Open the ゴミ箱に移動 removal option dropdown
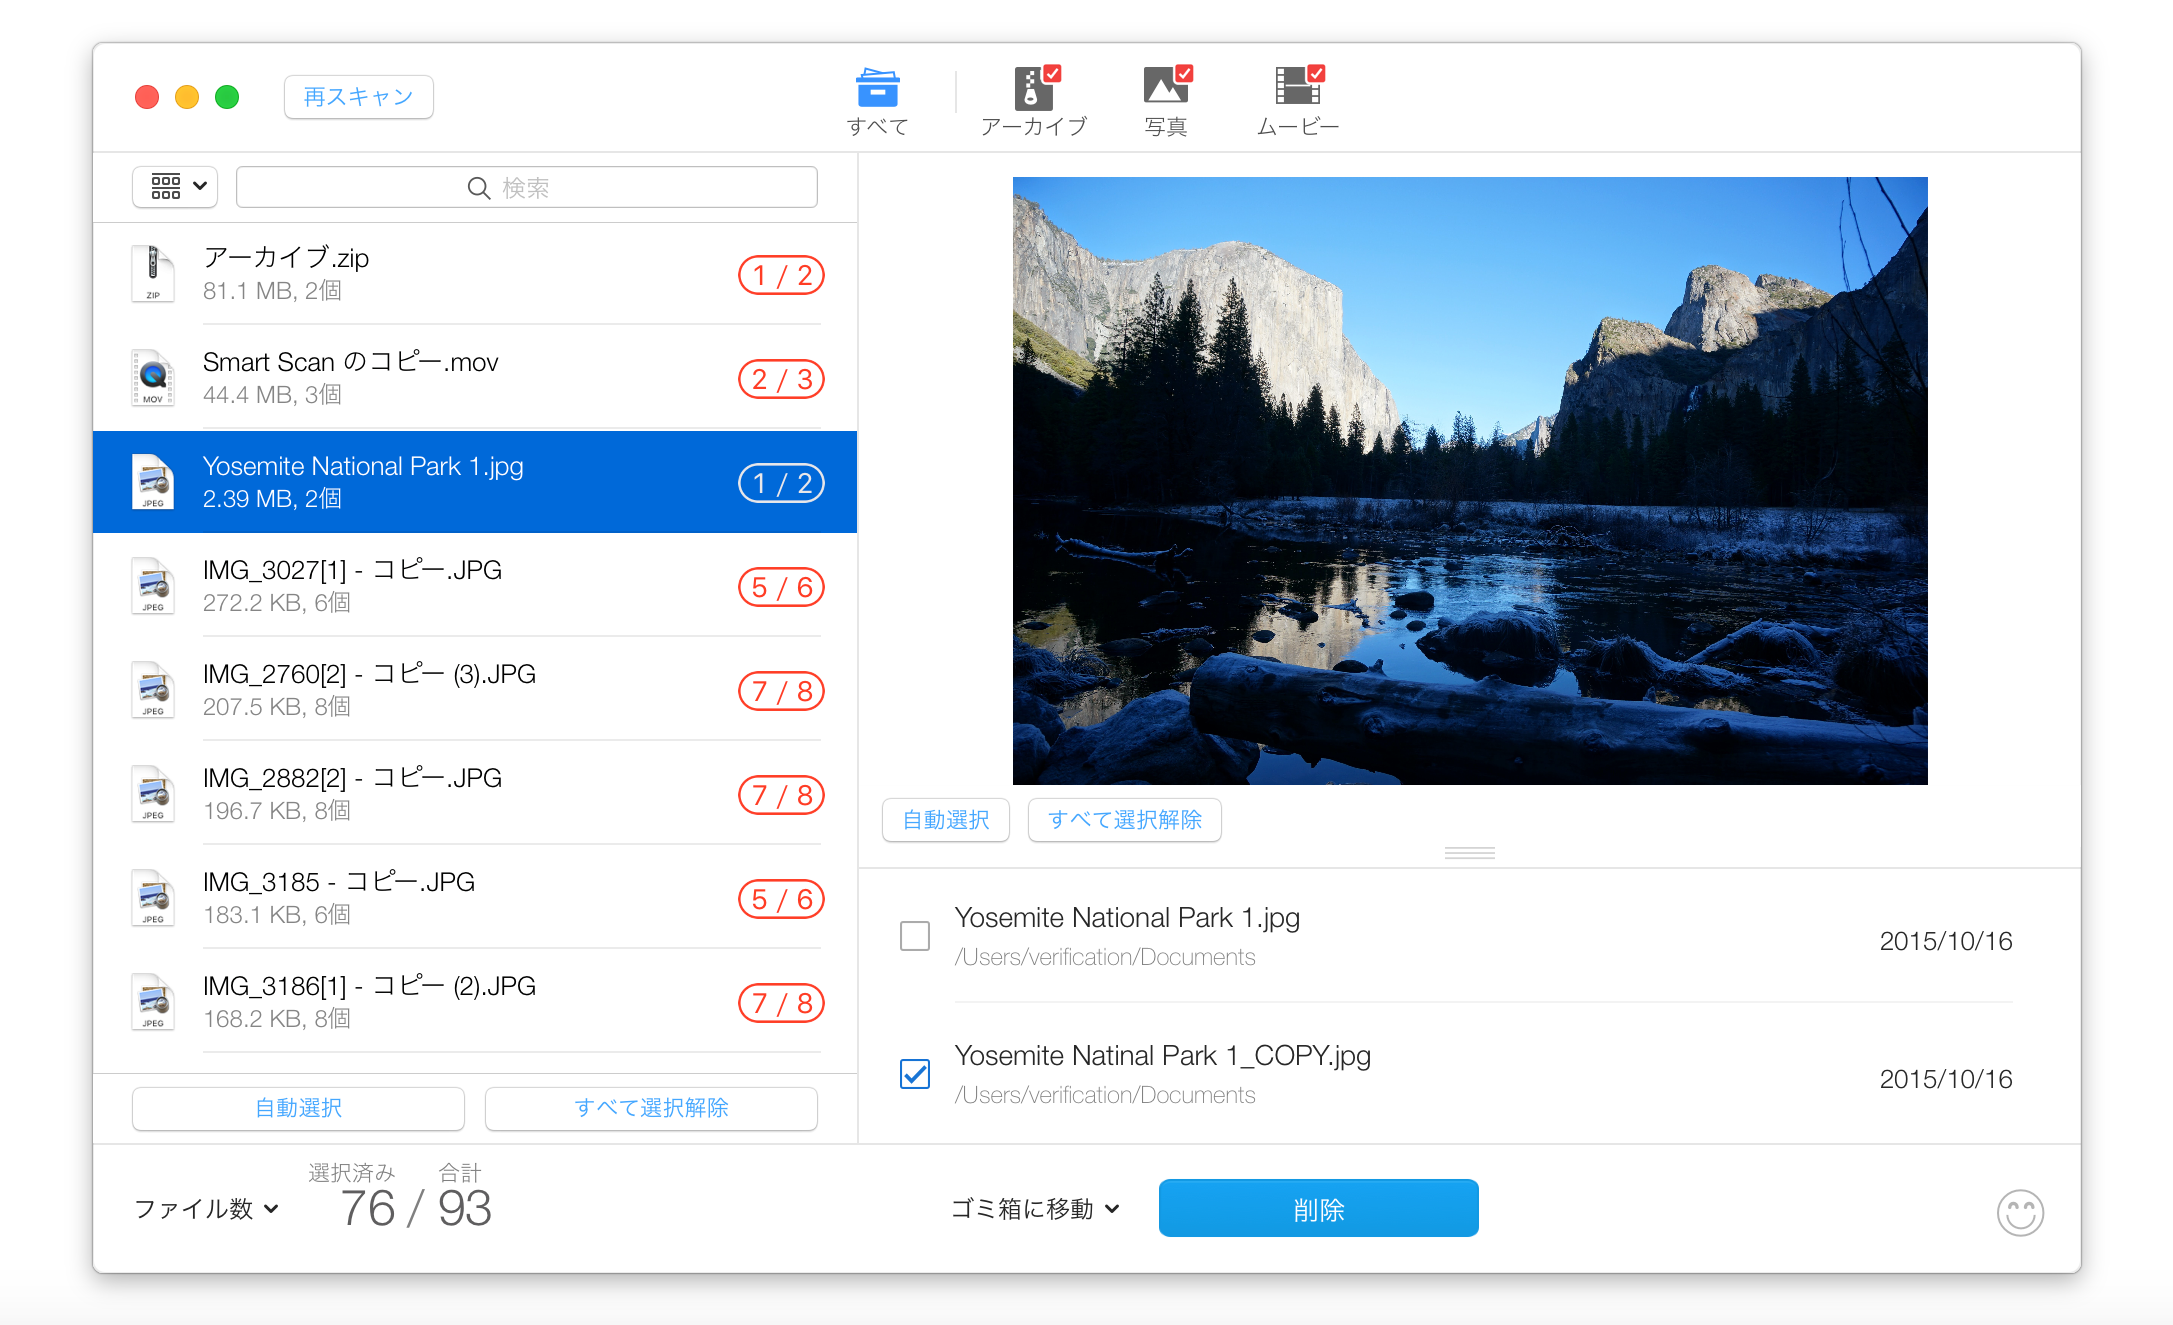This screenshot has height=1325, width=2173. [x=1035, y=1209]
